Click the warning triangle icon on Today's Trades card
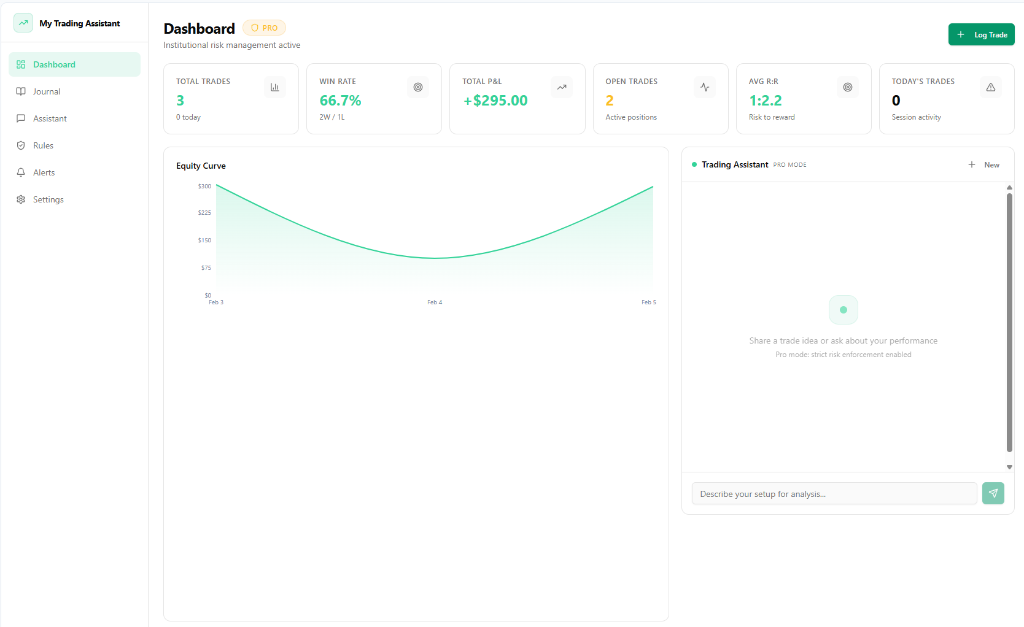 click(991, 88)
